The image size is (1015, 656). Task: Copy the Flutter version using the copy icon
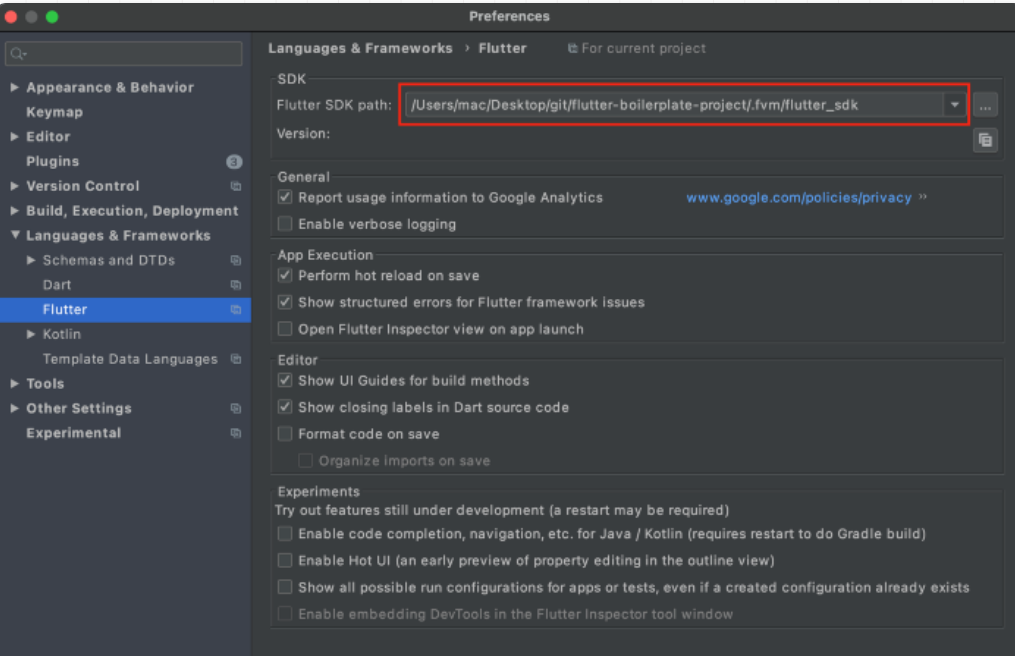(x=984, y=140)
